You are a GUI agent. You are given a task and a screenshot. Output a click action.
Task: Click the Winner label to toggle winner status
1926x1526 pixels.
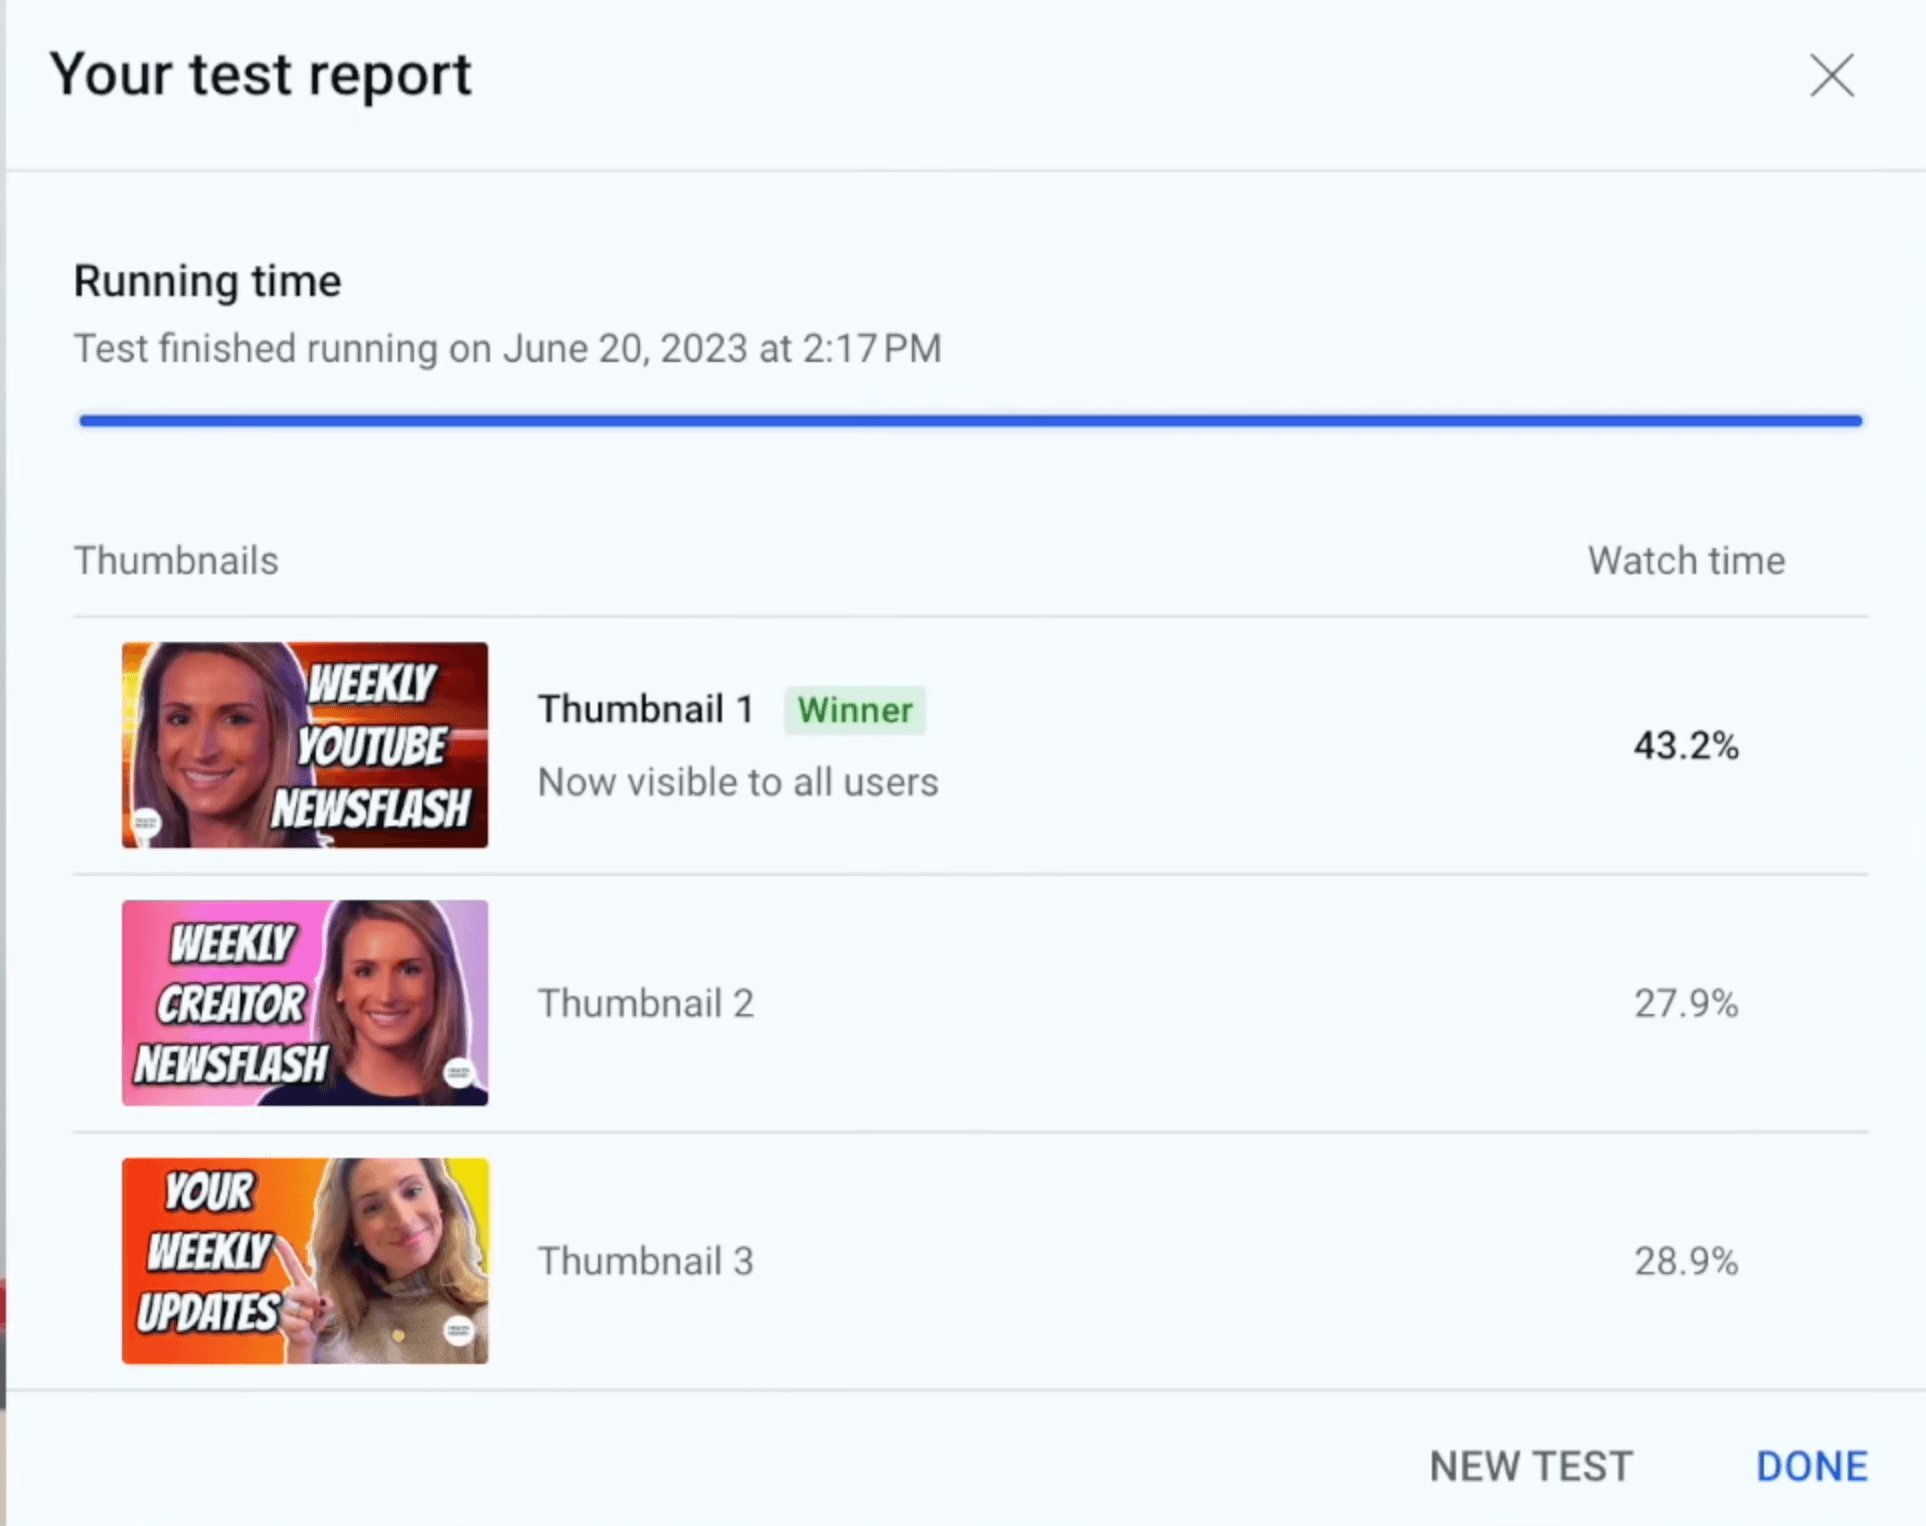pyautogui.click(x=855, y=710)
